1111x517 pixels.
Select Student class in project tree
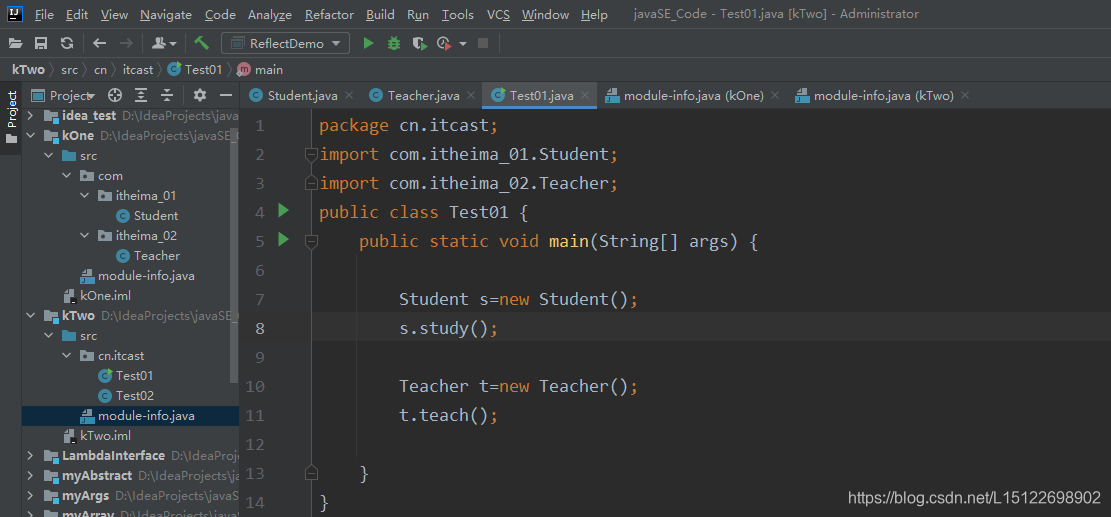coord(147,215)
